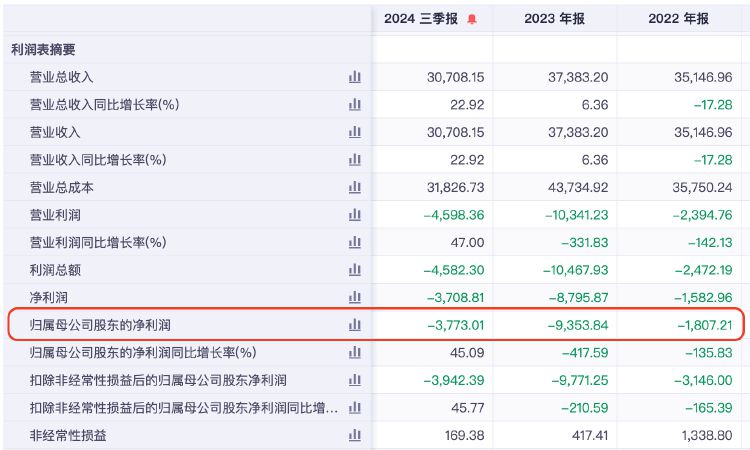This screenshot has height=450, width=750.
Task: Select the 2023 年报 column header
Action: click(554, 19)
